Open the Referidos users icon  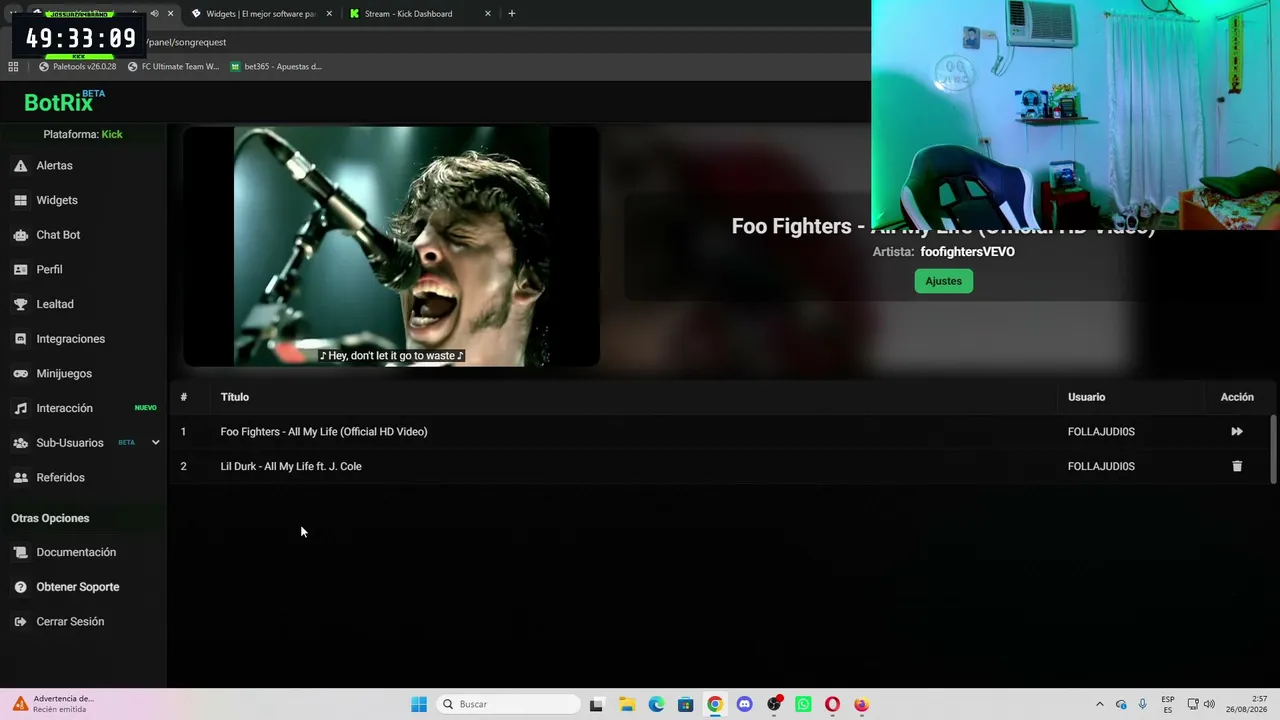tap(20, 478)
